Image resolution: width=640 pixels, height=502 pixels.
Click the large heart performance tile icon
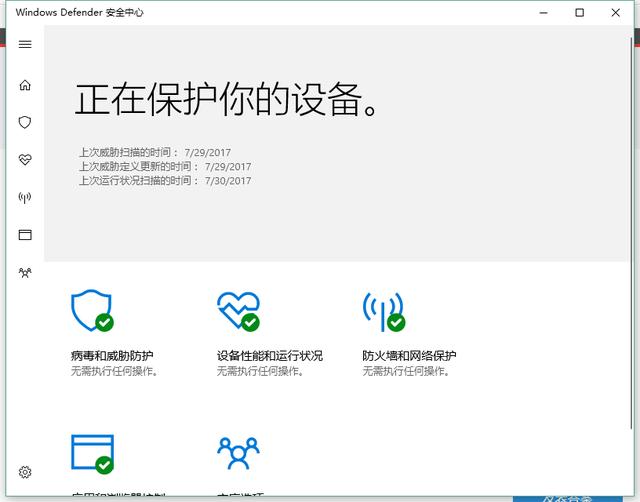(238, 311)
